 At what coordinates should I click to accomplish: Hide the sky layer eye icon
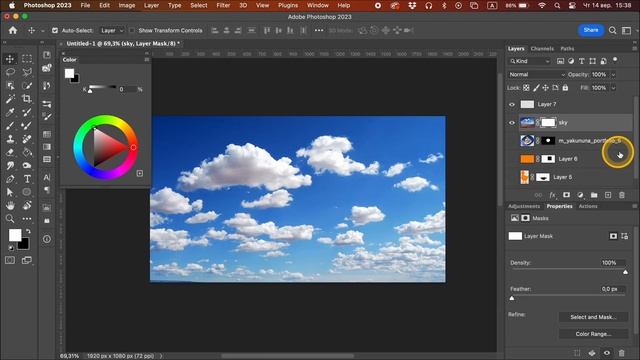(512, 122)
